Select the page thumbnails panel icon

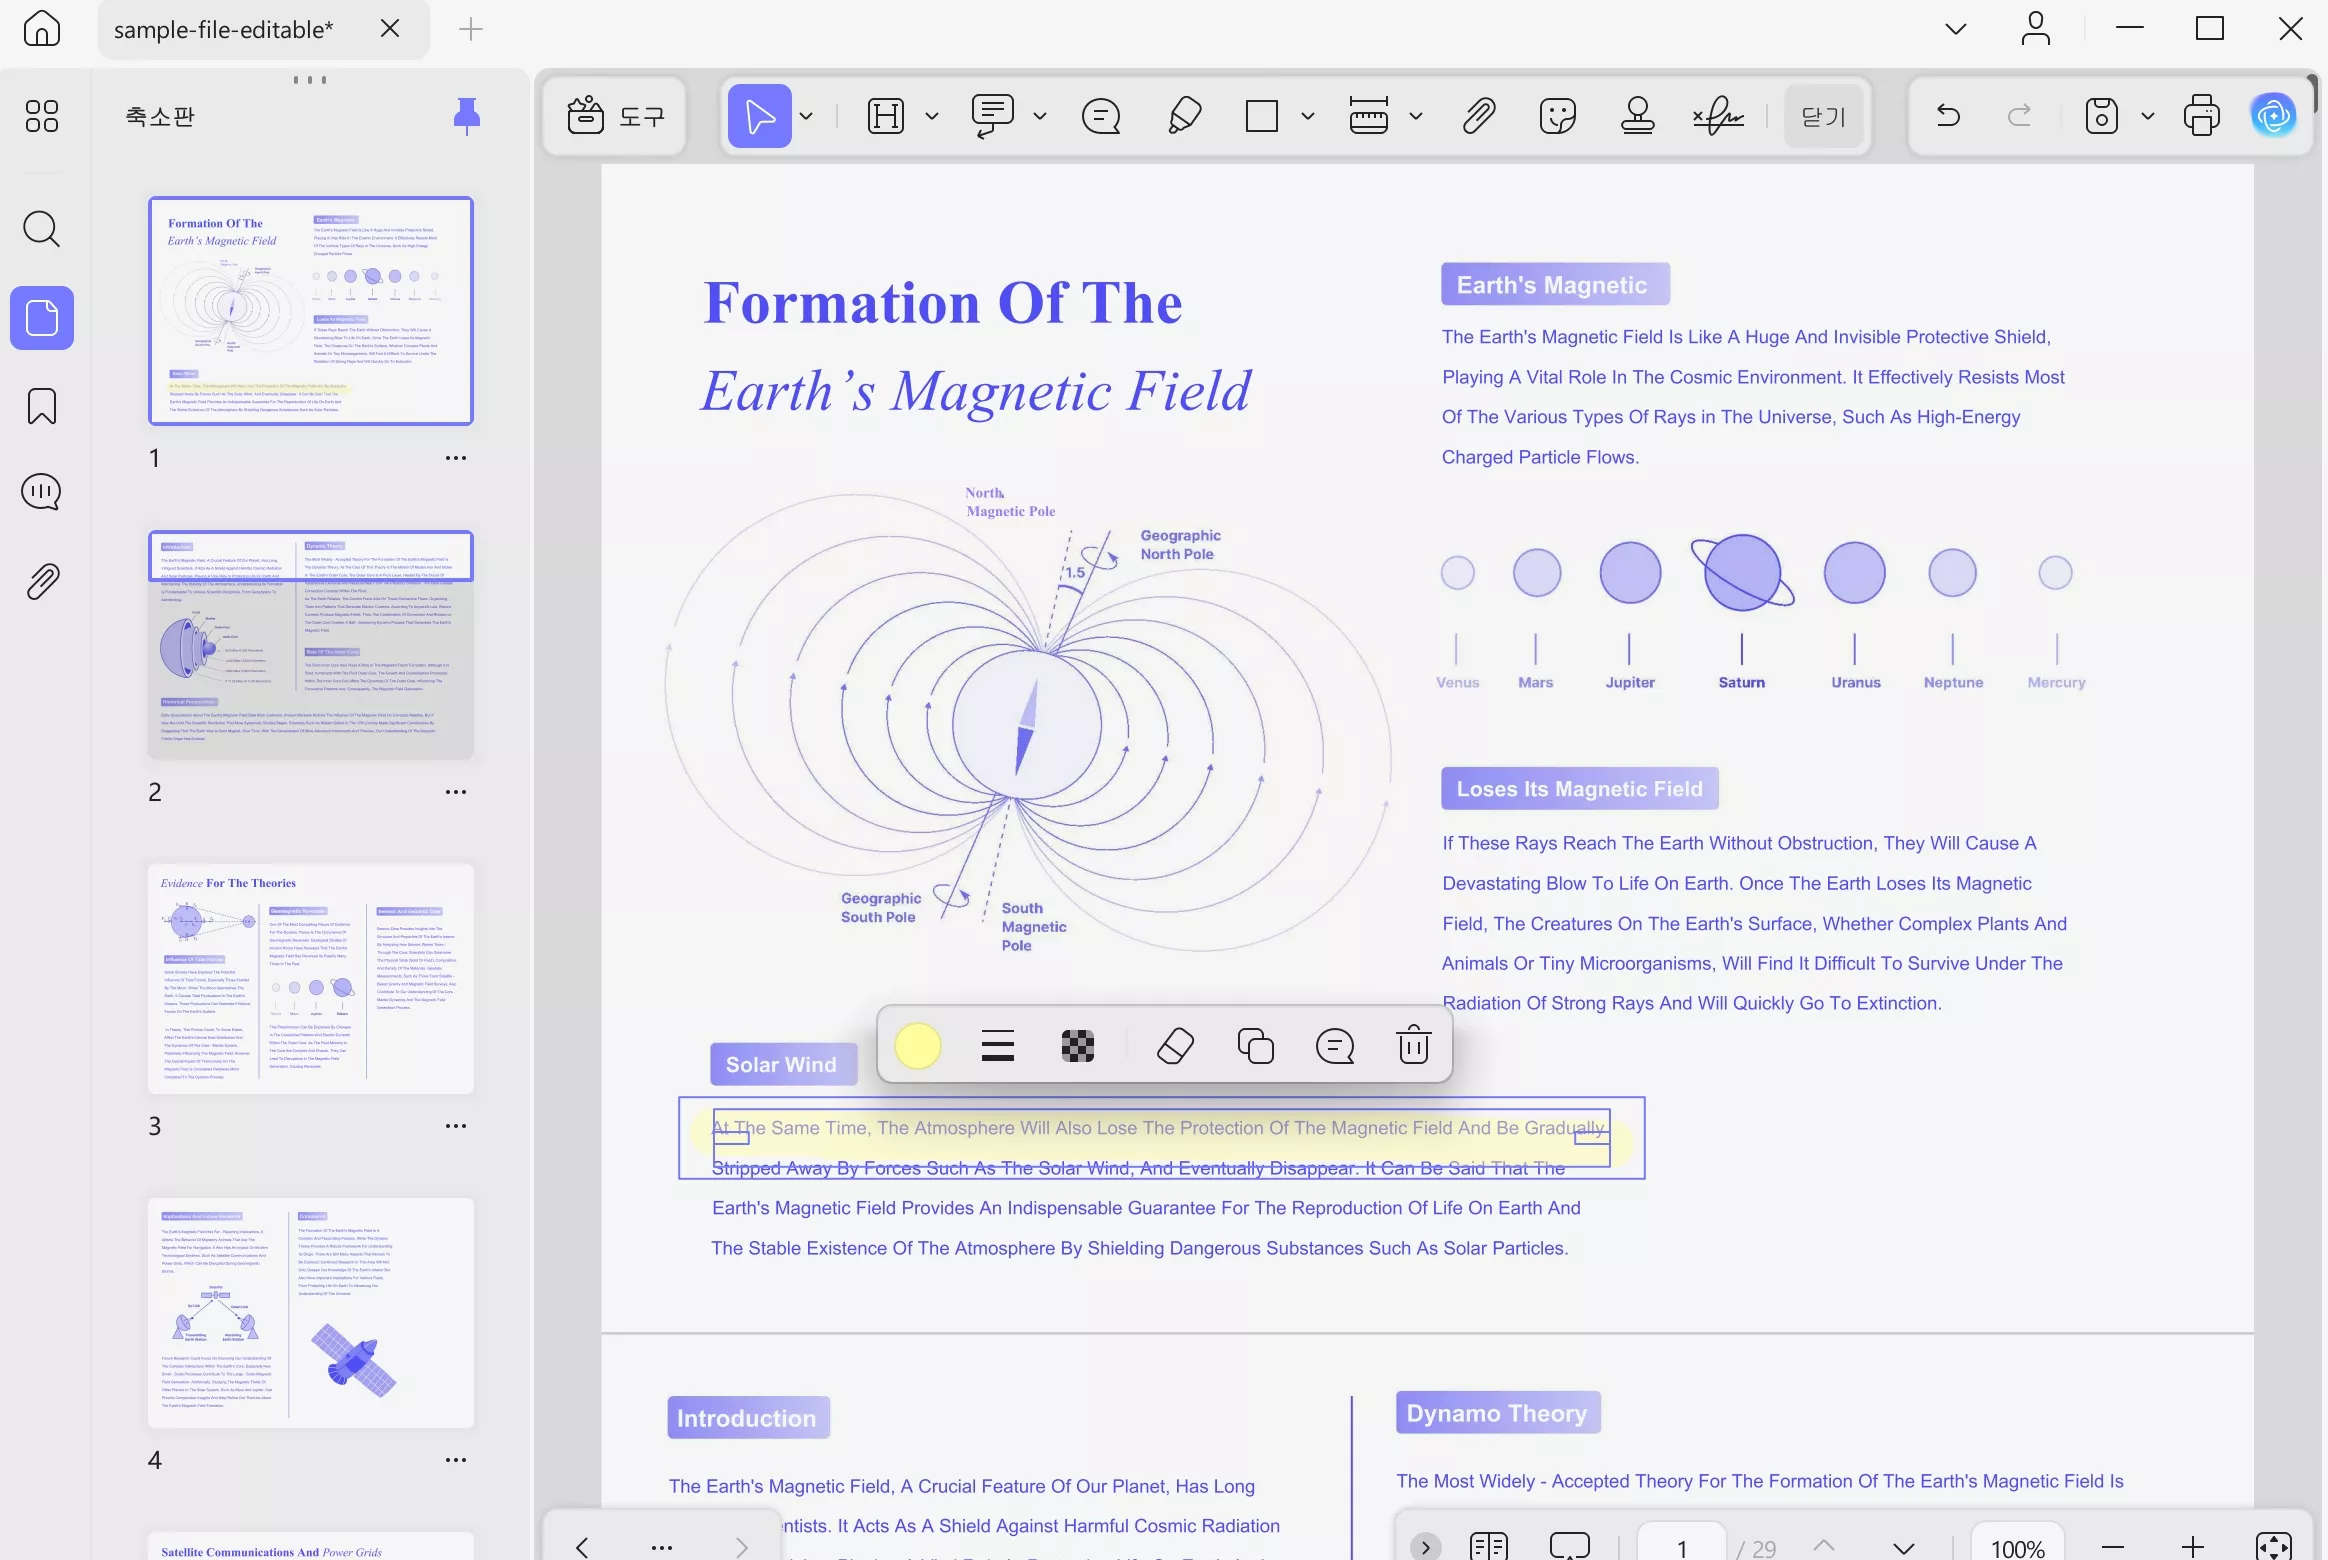coord(41,318)
